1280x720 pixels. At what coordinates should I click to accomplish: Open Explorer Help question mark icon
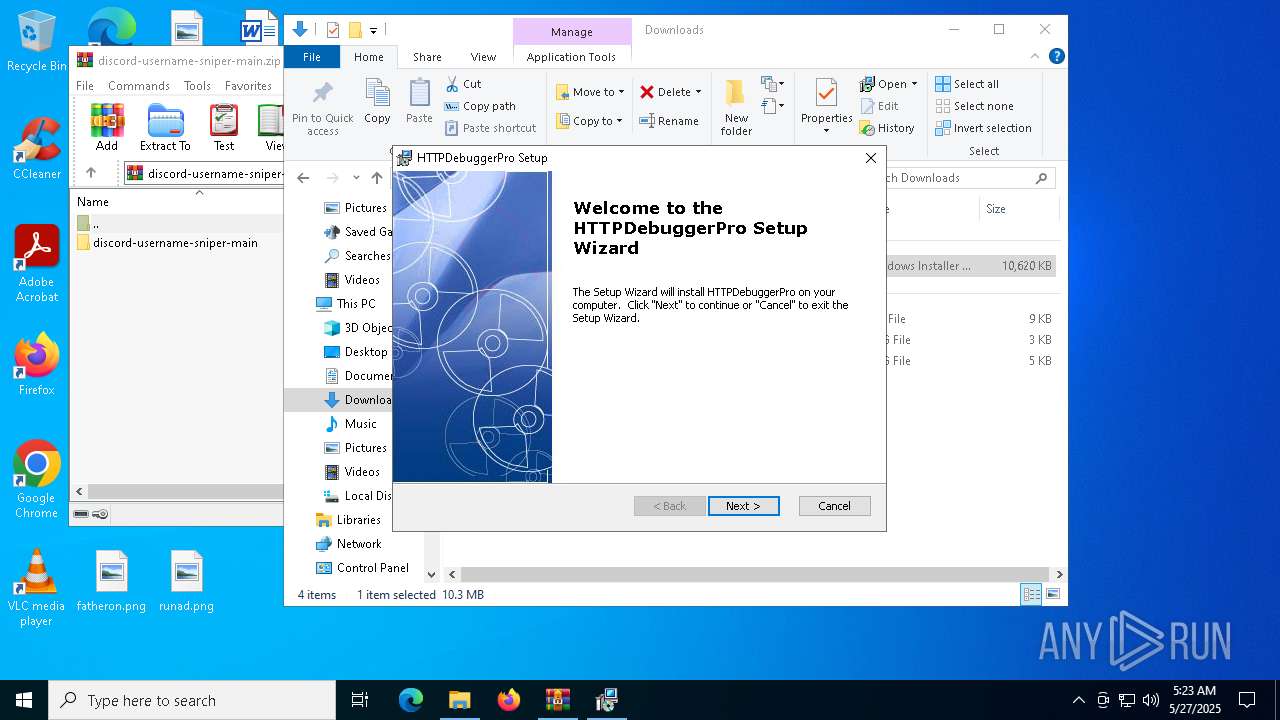[1056, 57]
